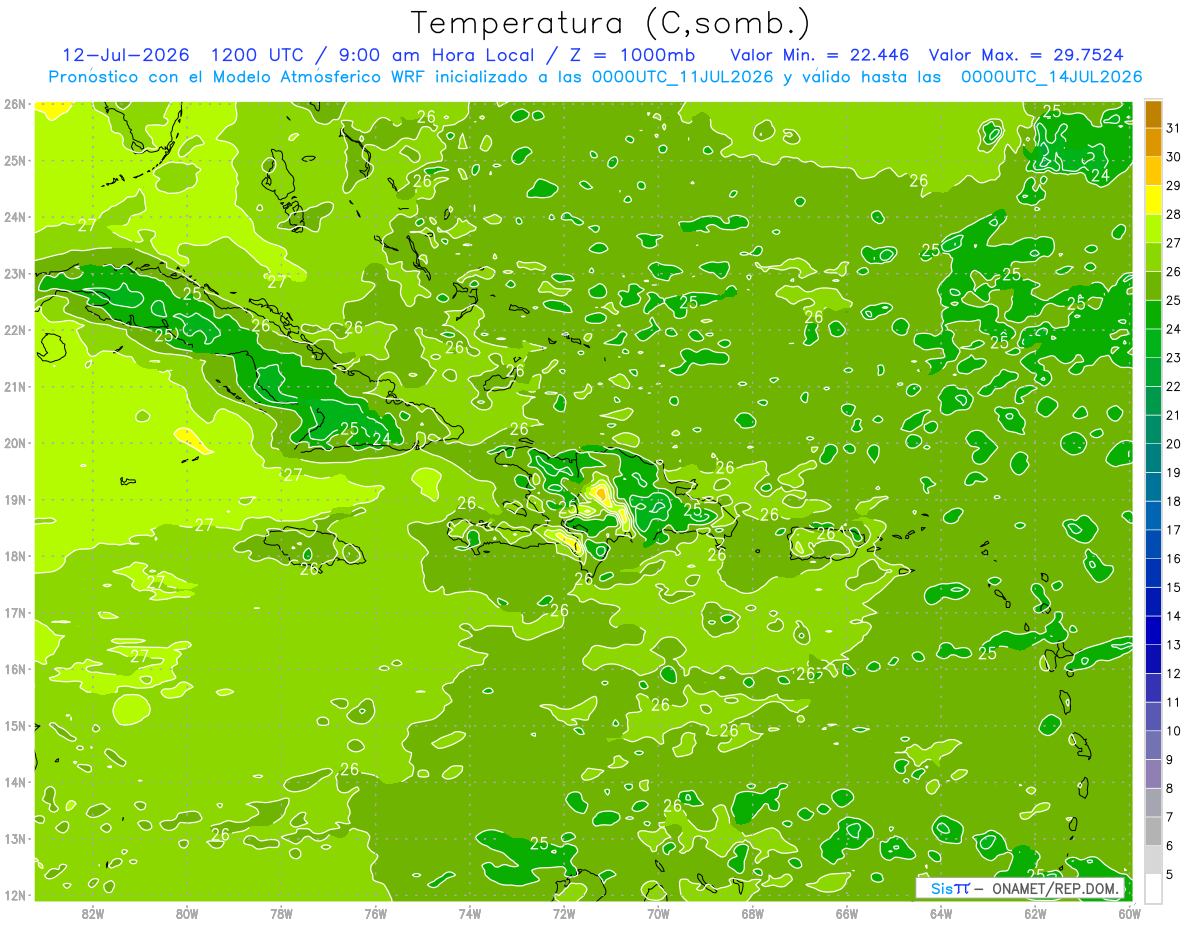The height and width of the screenshot is (927, 1200).
Task: Select the date text "12-Jul-2026"
Action: pos(127,55)
